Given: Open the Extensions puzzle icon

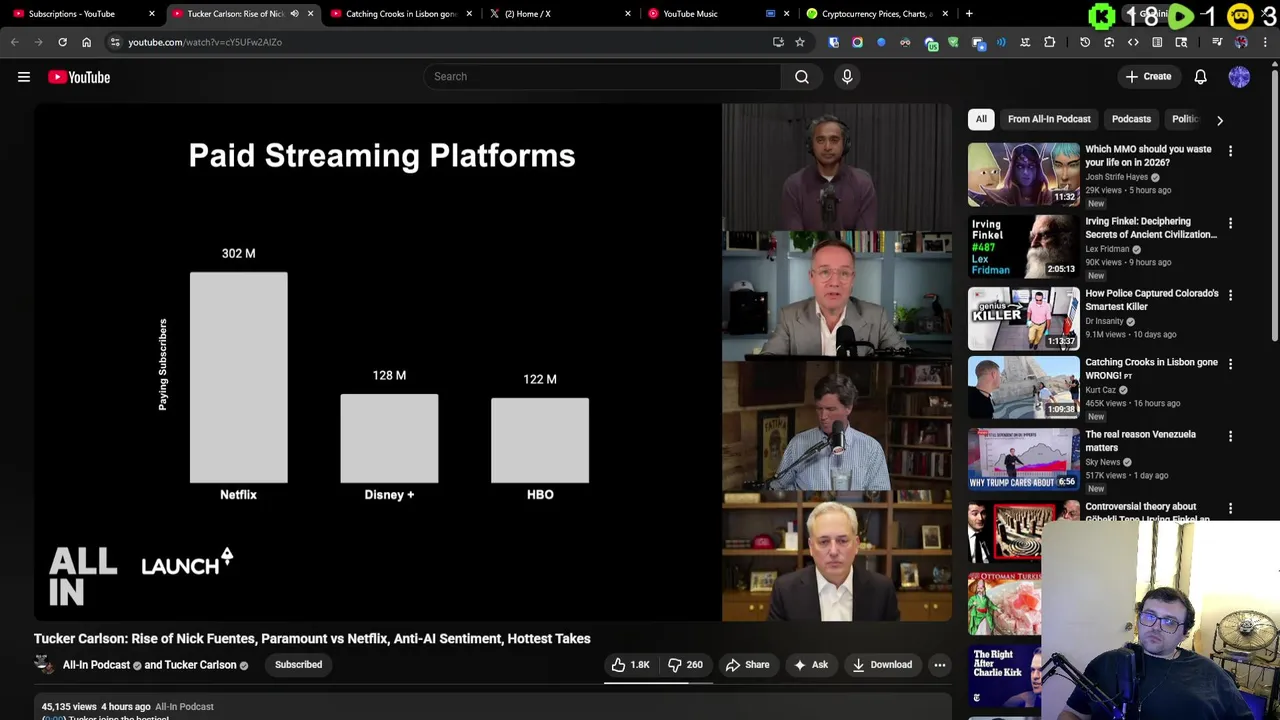Looking at the screenshot, I should point(1049,42).
